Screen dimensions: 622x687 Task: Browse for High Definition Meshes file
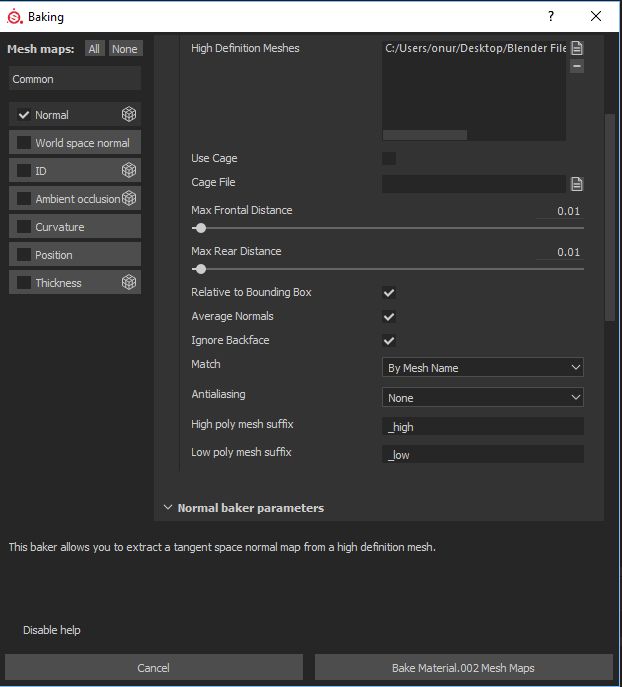(x=577, y=48)
